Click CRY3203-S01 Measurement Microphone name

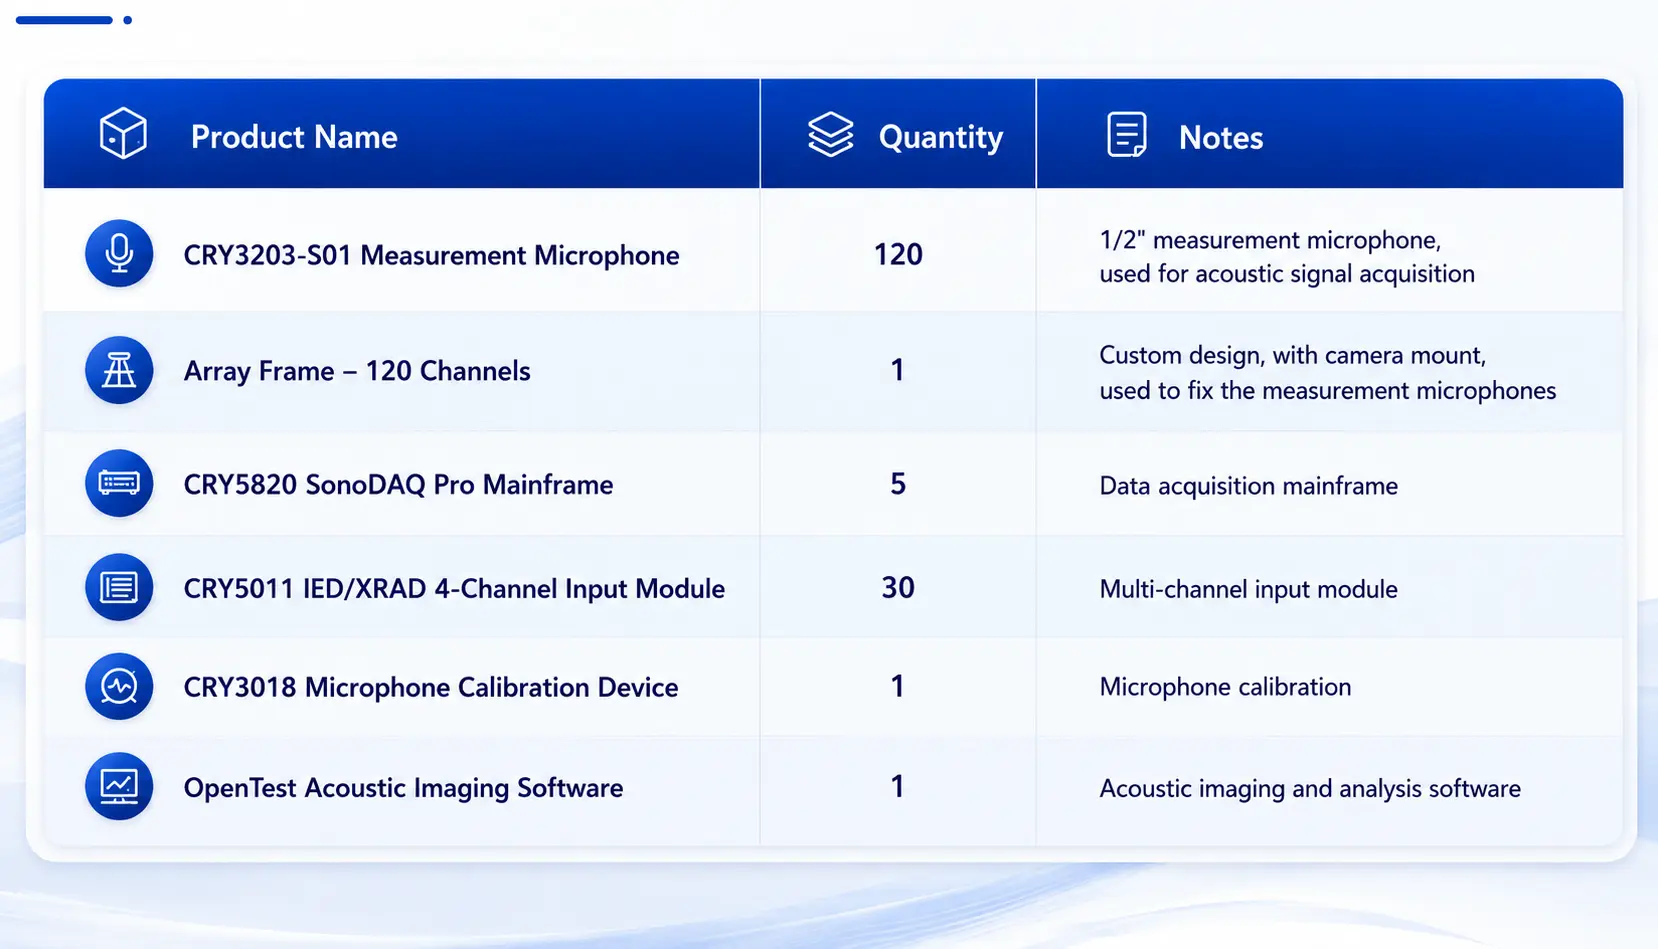431,255
